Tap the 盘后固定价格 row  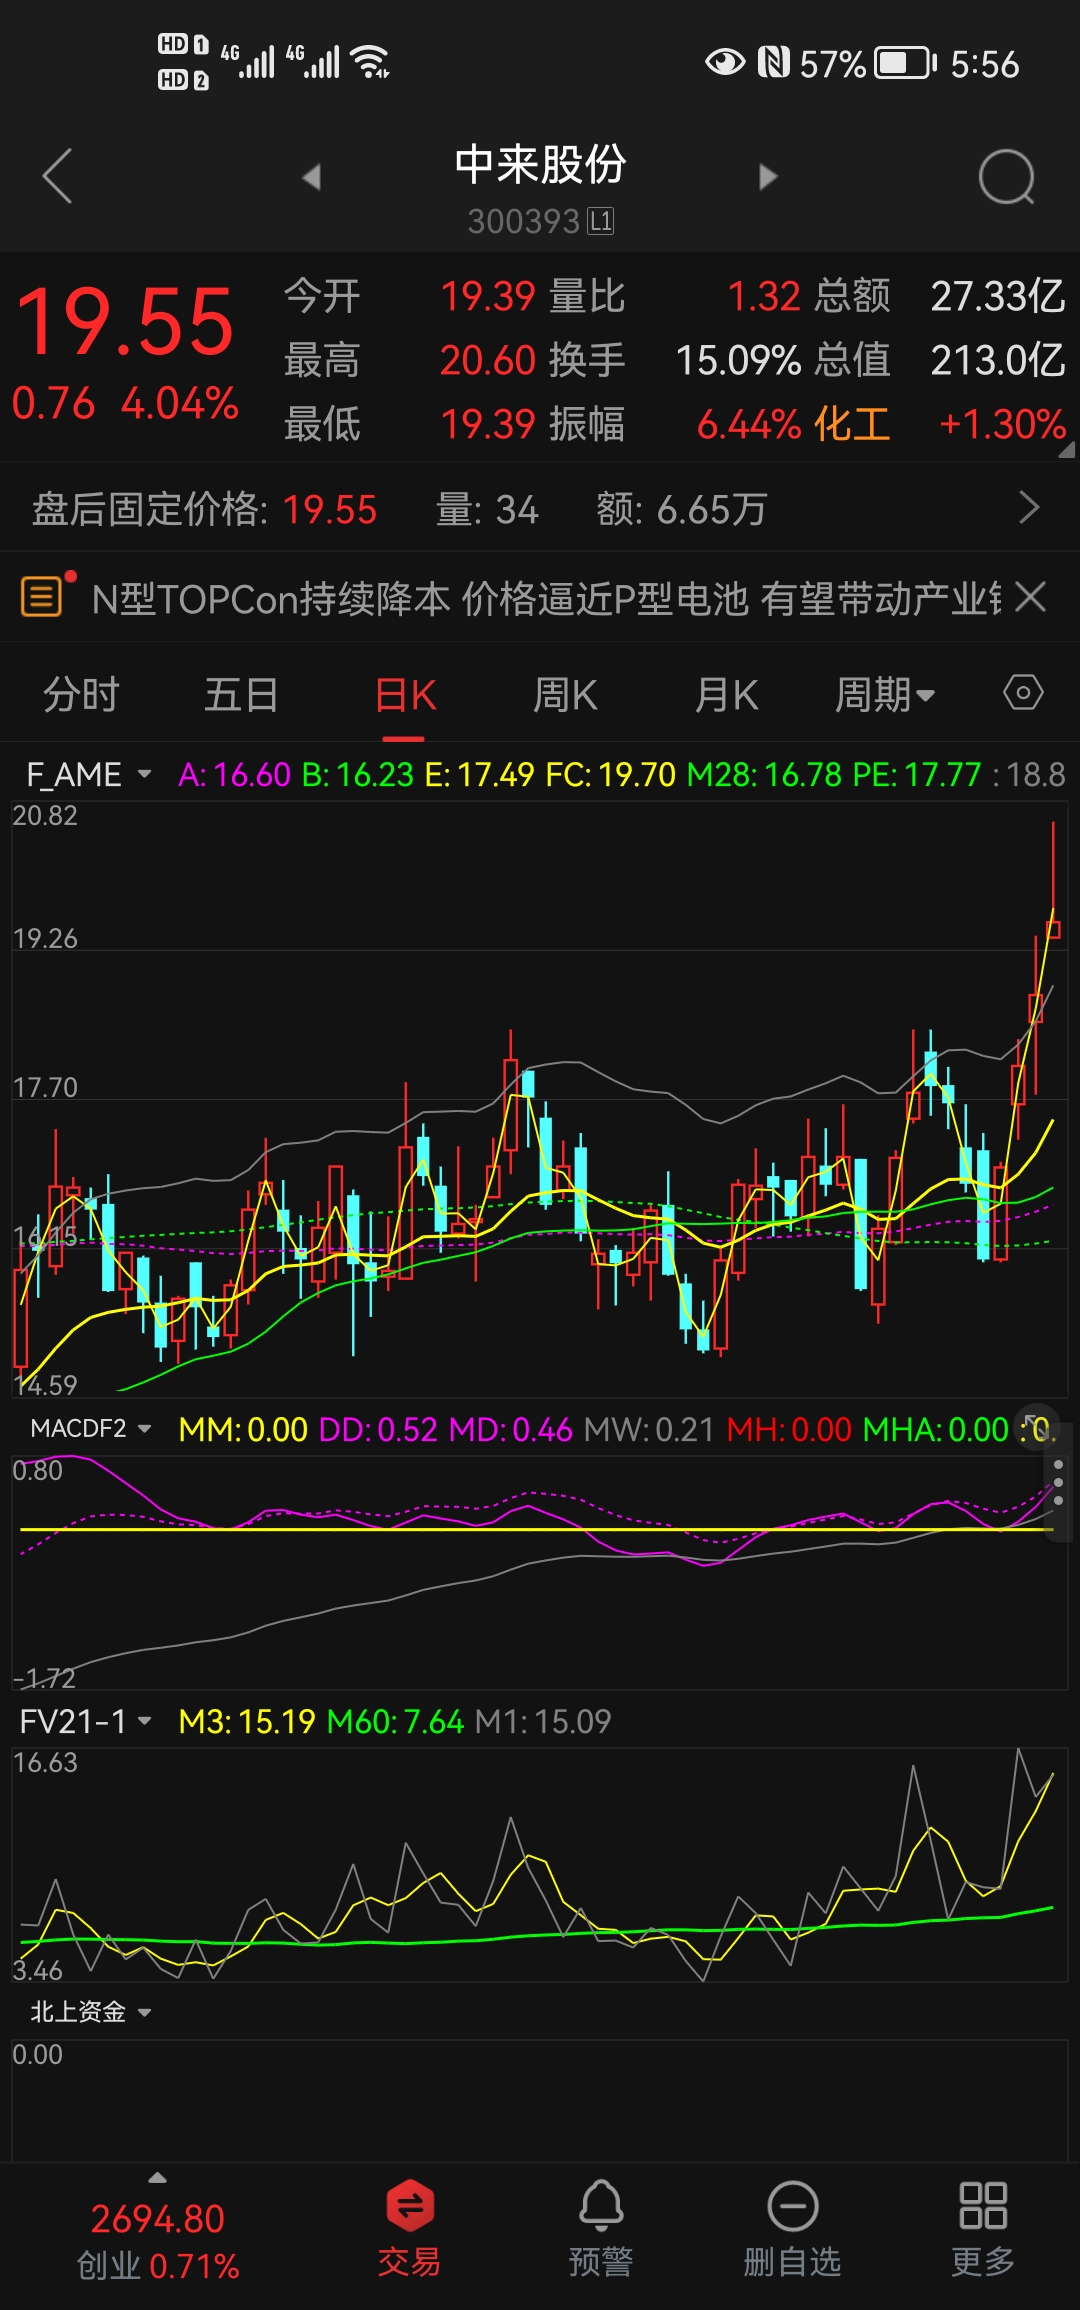540,509
